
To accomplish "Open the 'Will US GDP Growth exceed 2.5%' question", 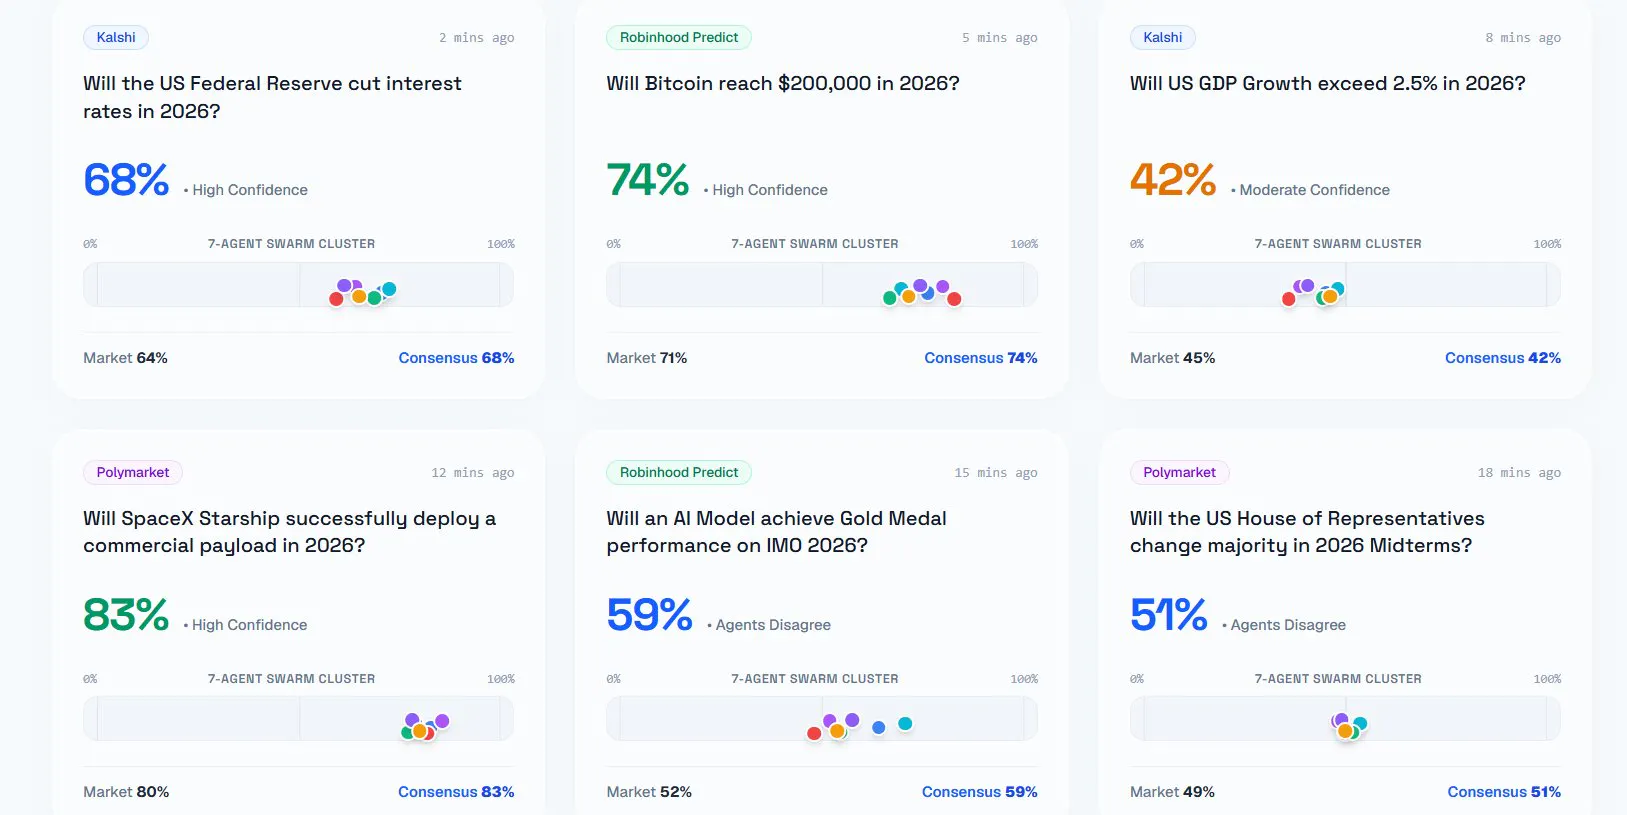I will tap(1327, 84).
